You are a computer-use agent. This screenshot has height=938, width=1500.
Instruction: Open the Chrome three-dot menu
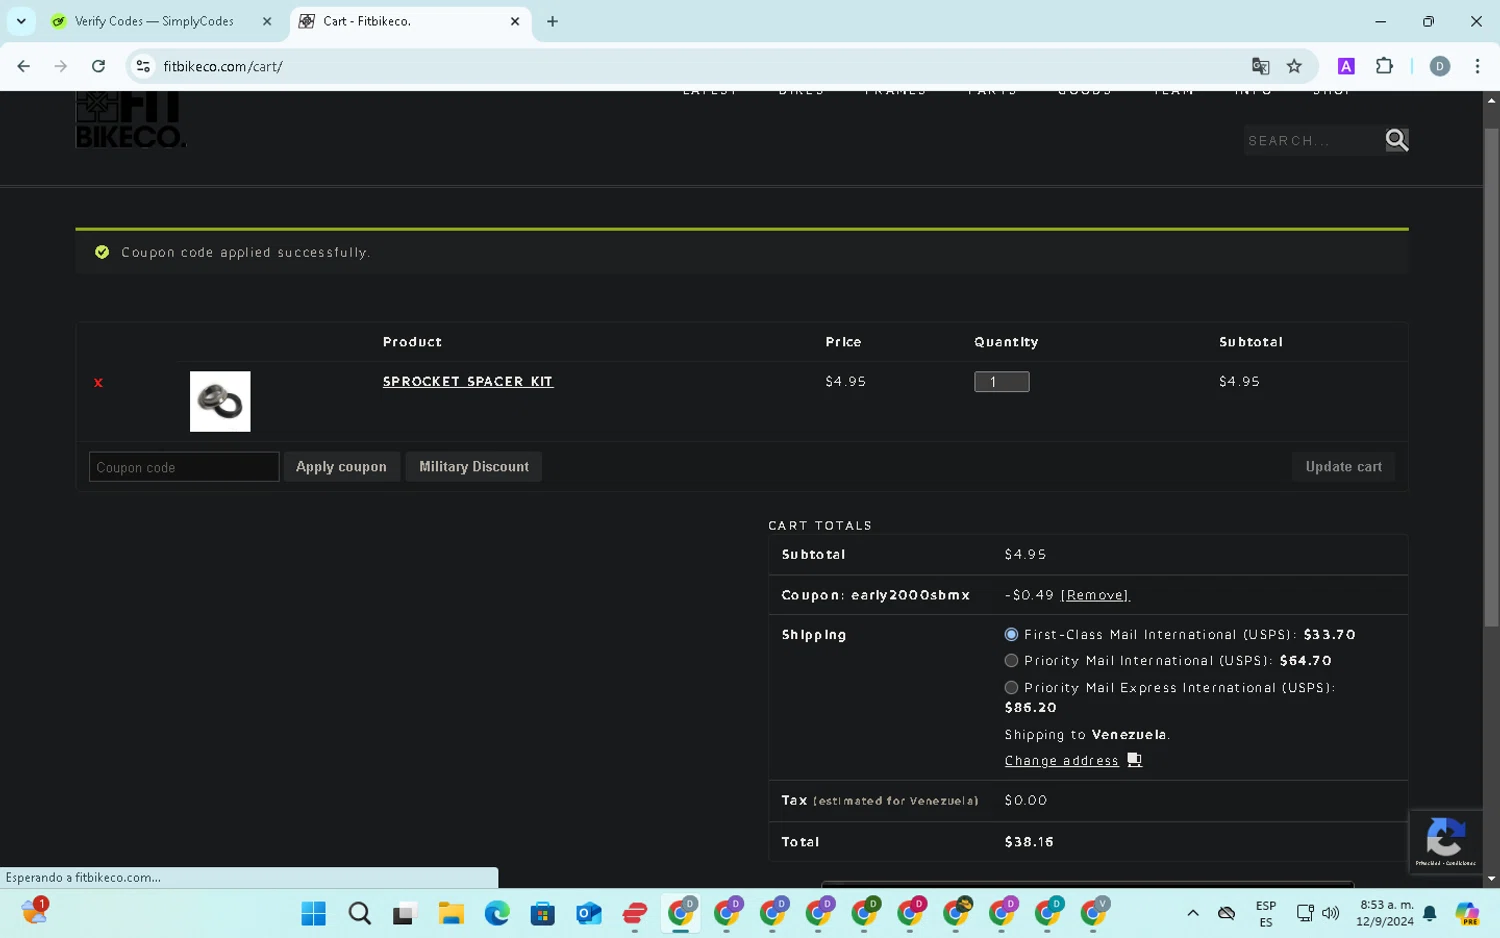(1477, 66)
